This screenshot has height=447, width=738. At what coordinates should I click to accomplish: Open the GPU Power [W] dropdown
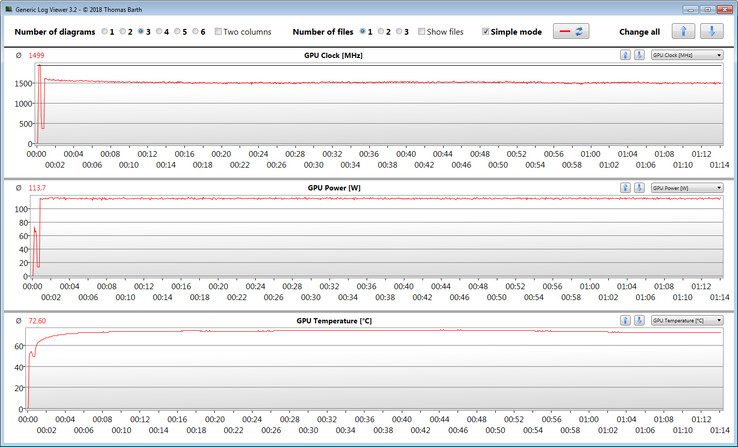click(x=686, y=187)
